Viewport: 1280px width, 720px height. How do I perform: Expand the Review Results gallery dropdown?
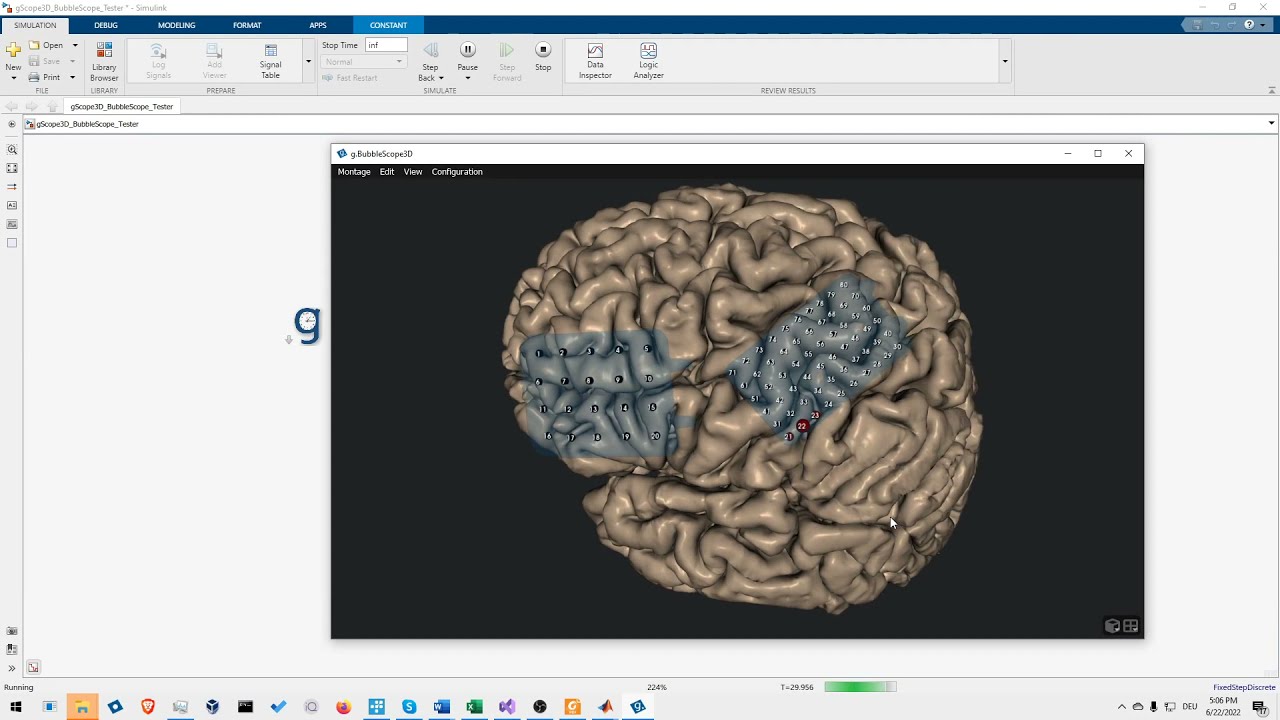(1005, 61)
